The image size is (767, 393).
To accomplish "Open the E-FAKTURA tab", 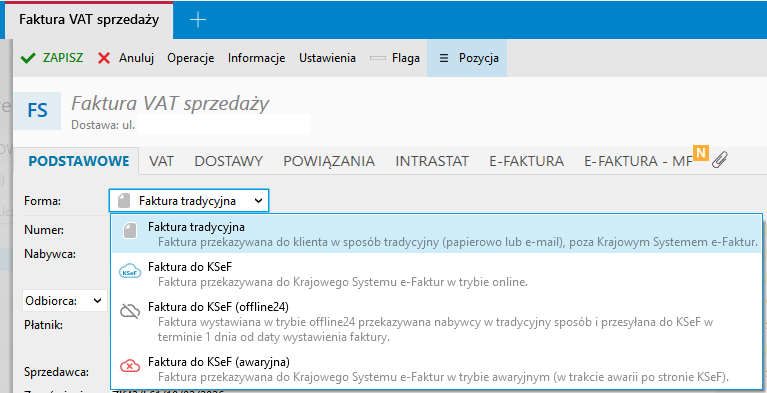I will point(526,161).
